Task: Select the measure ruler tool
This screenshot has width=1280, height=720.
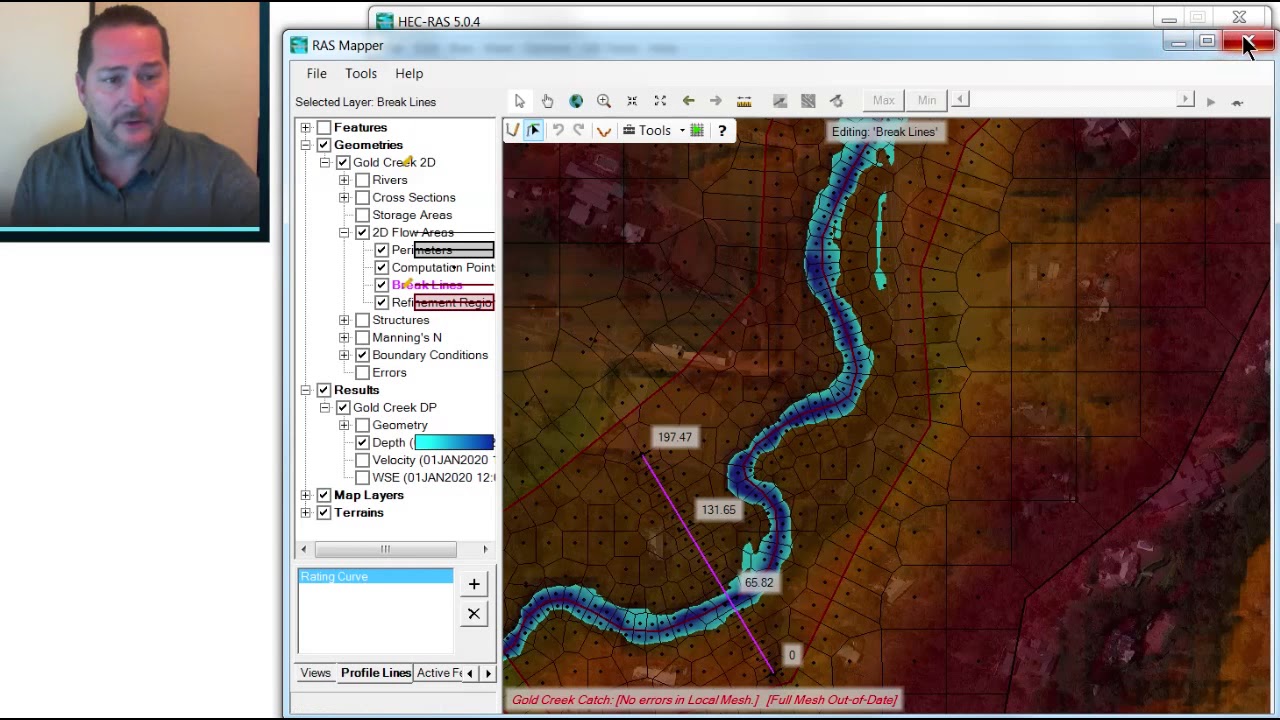Action: [x=744, y=101]
